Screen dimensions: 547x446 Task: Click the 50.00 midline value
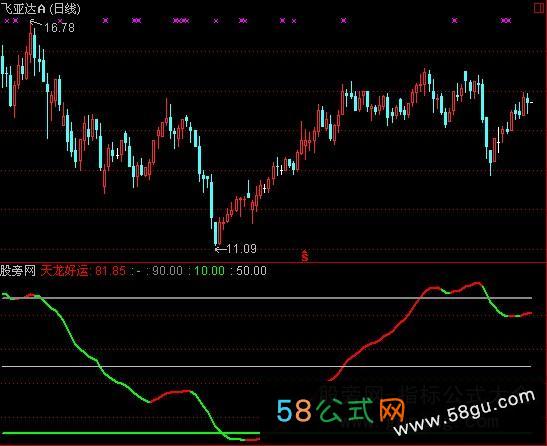point(252,270)
